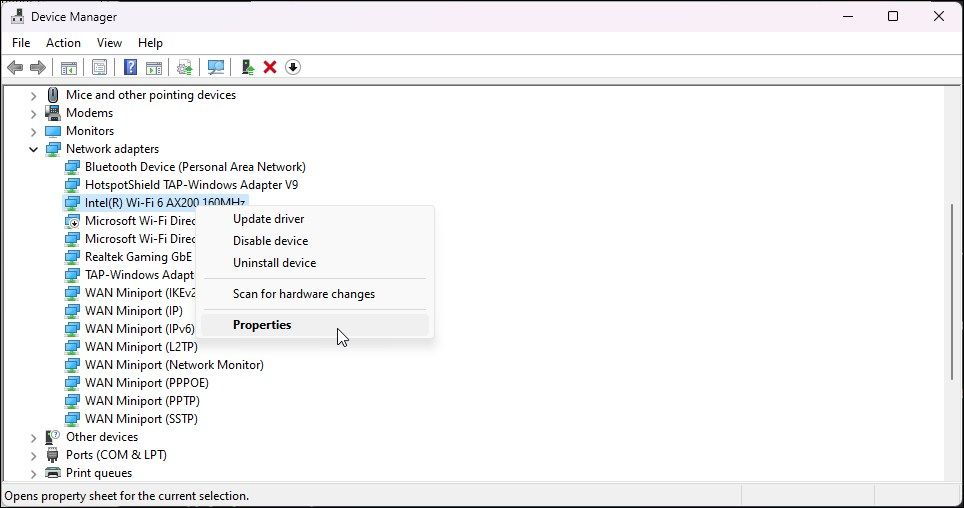This screenshot has height=508, width=964.
Task: Select Bluetooth Device (Personal Area Network)
Action: [195, 167]
